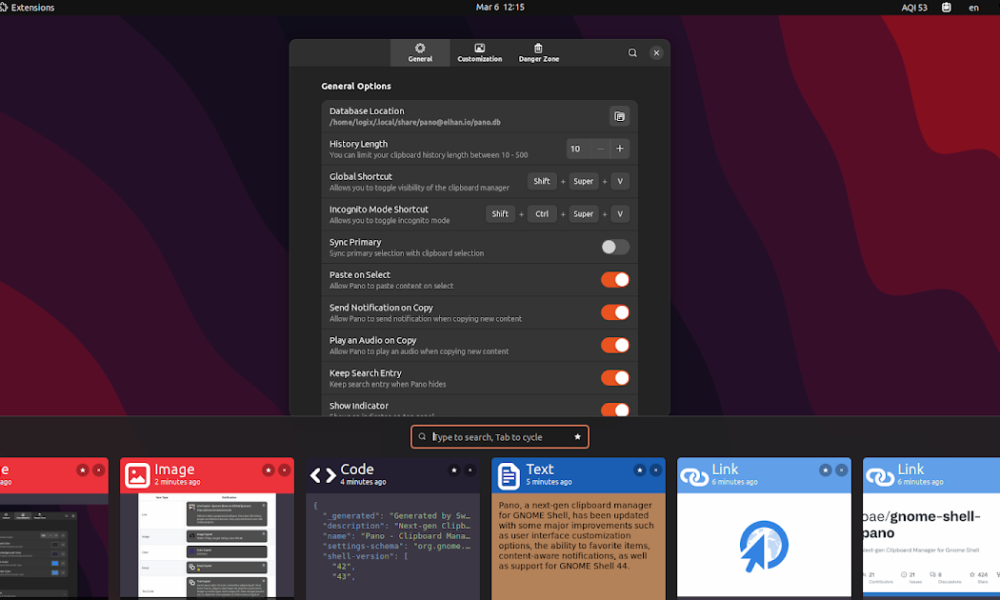This screenshot has width=1000, height=600.
Task: Favorite the Image clipboard card
Action: (268, 470)
